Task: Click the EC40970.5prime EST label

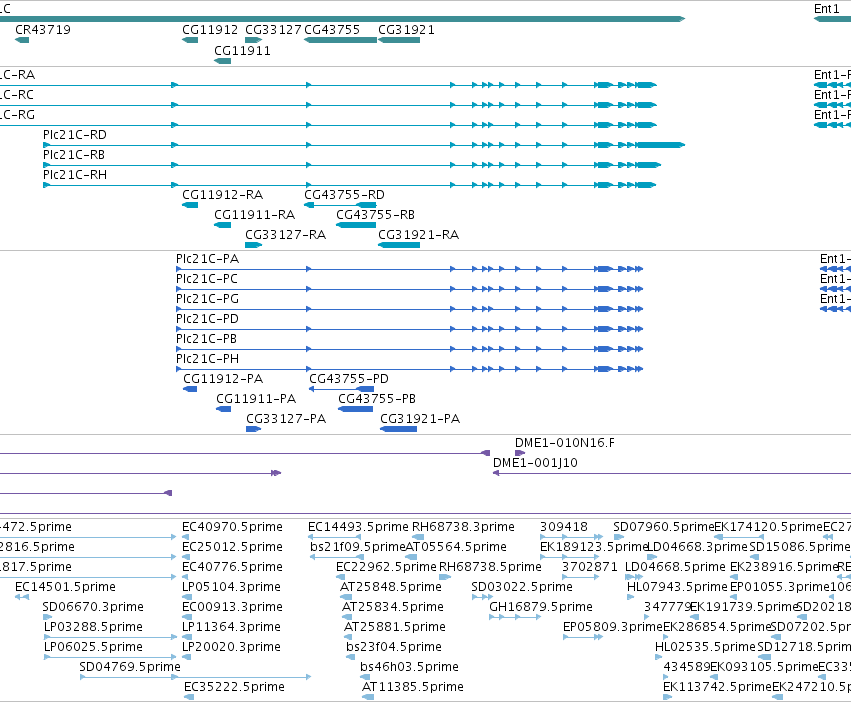Action: point(232,527)
